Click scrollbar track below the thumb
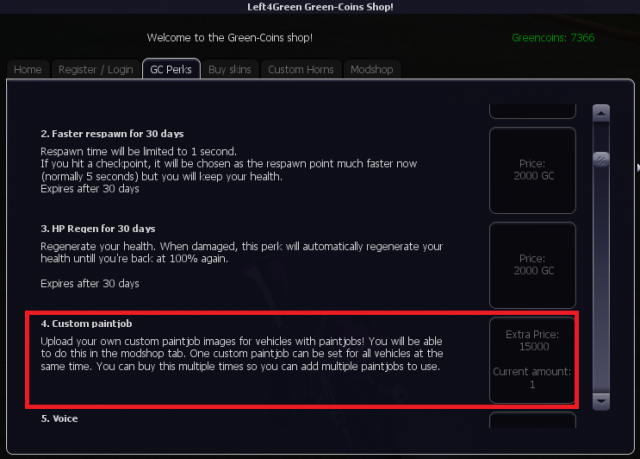The width and height of the screenshot is (640, 459). click(601, 279)
